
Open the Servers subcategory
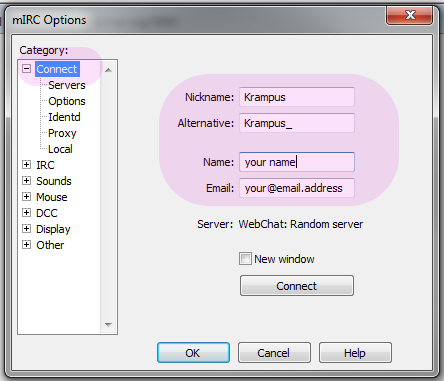pos(67,85)
